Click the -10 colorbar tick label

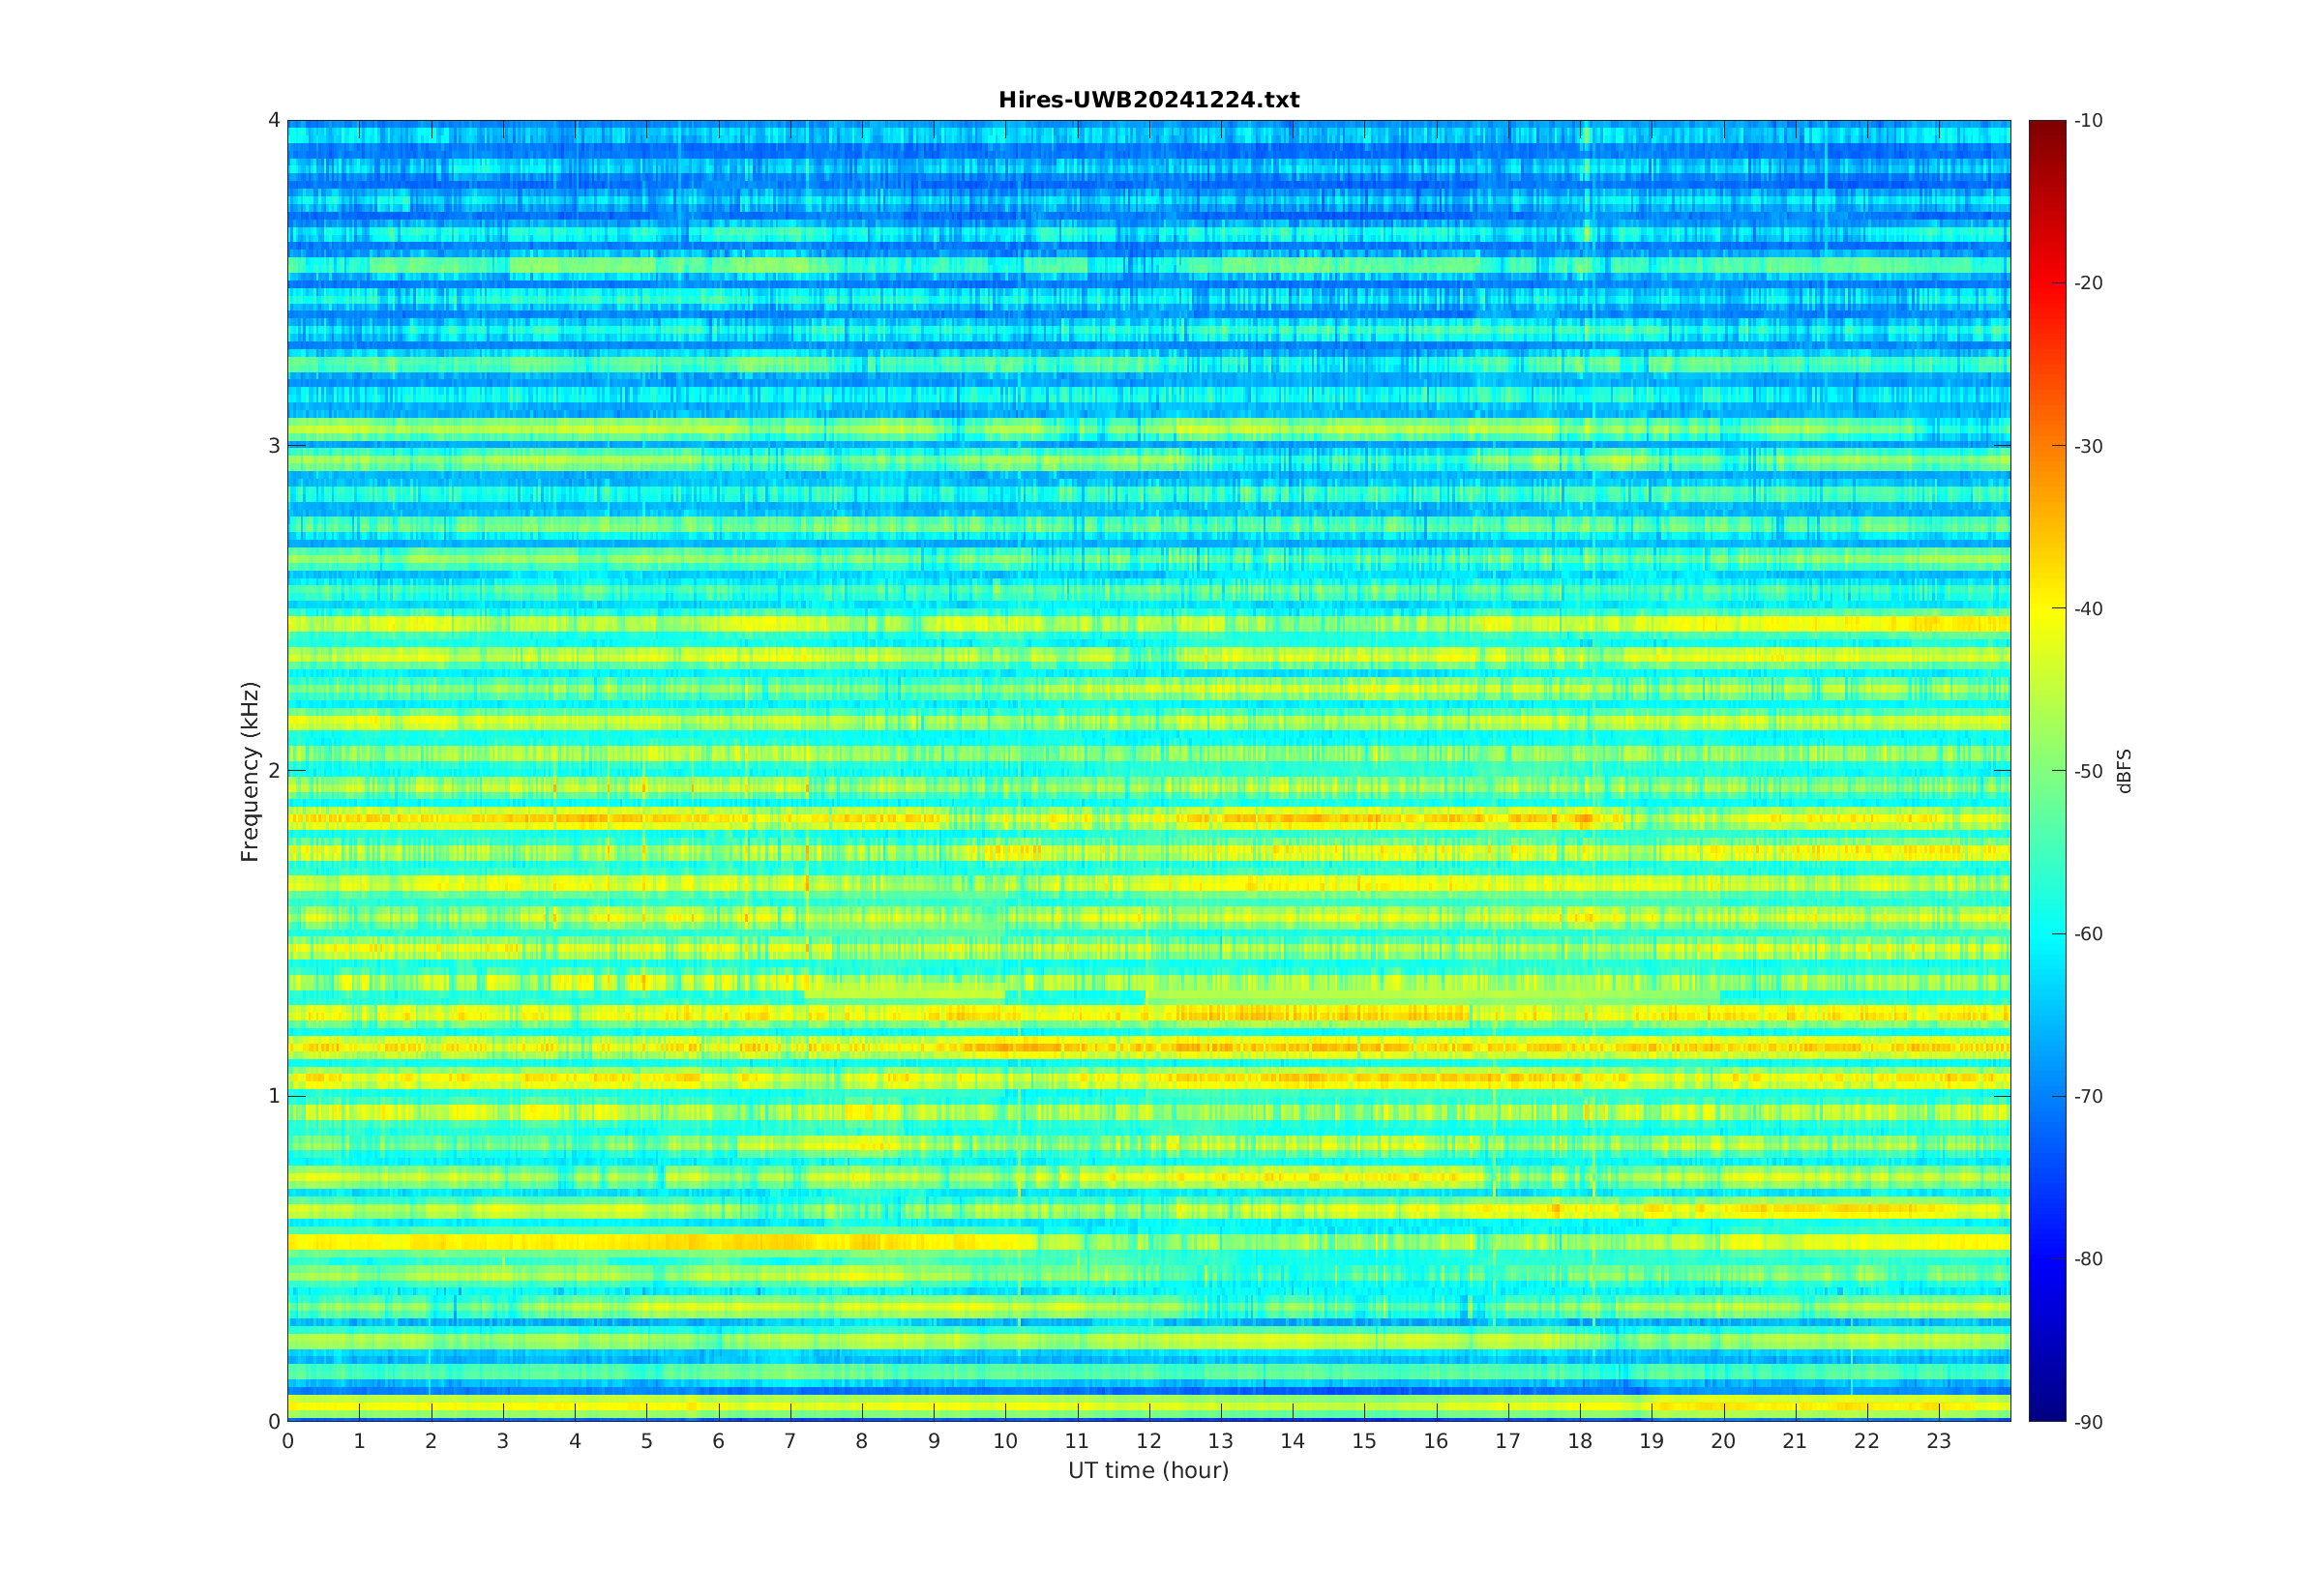2088,121
